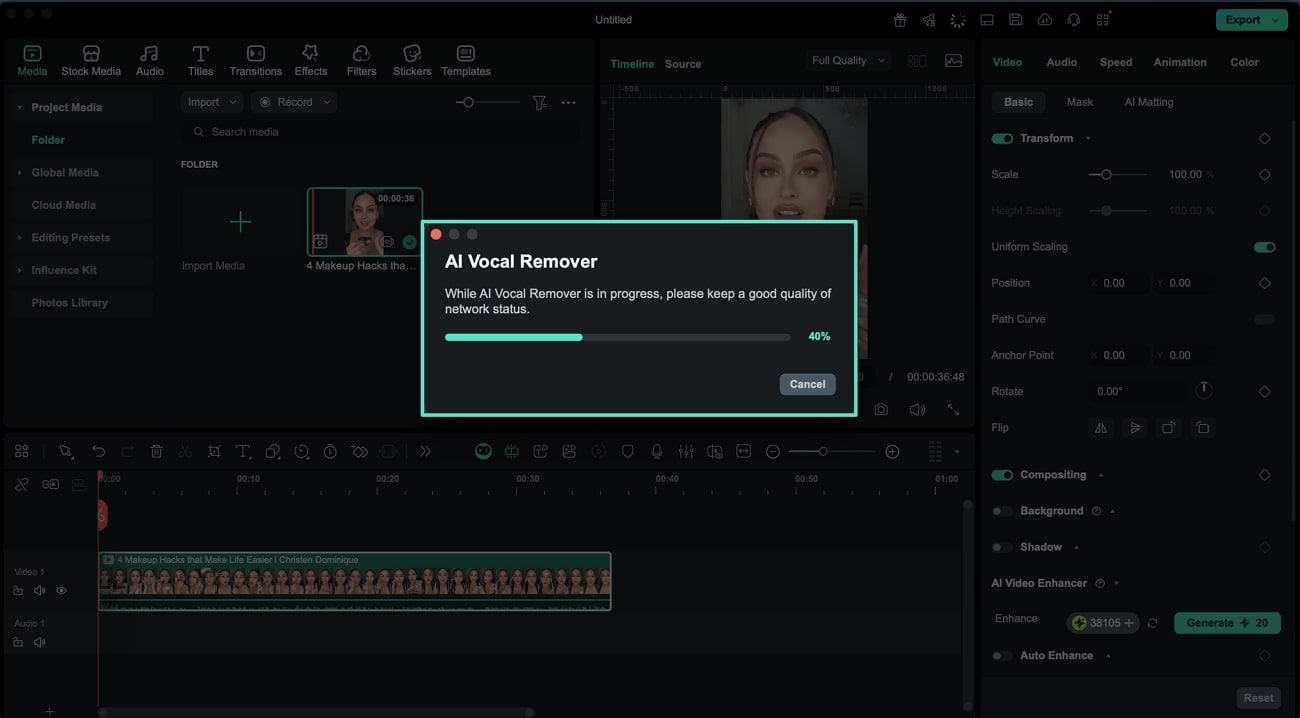The width and height of the screenshot is (1300, 718).
Task: Toggle Video 1 track visibility eye
Action: point(61,591)
